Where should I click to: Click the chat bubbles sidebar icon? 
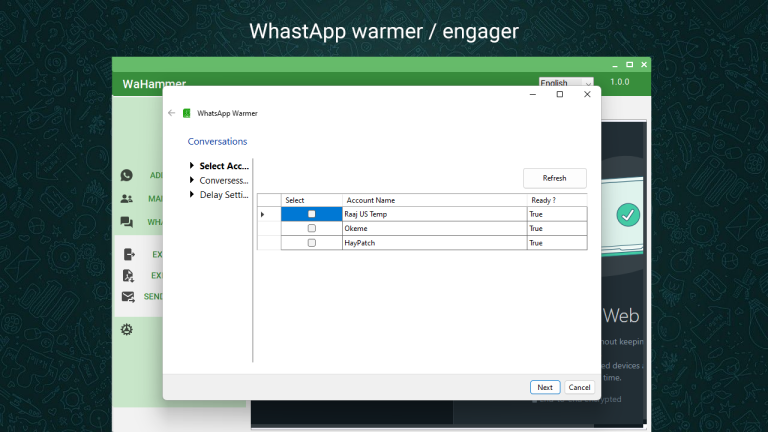coord(127,222)
